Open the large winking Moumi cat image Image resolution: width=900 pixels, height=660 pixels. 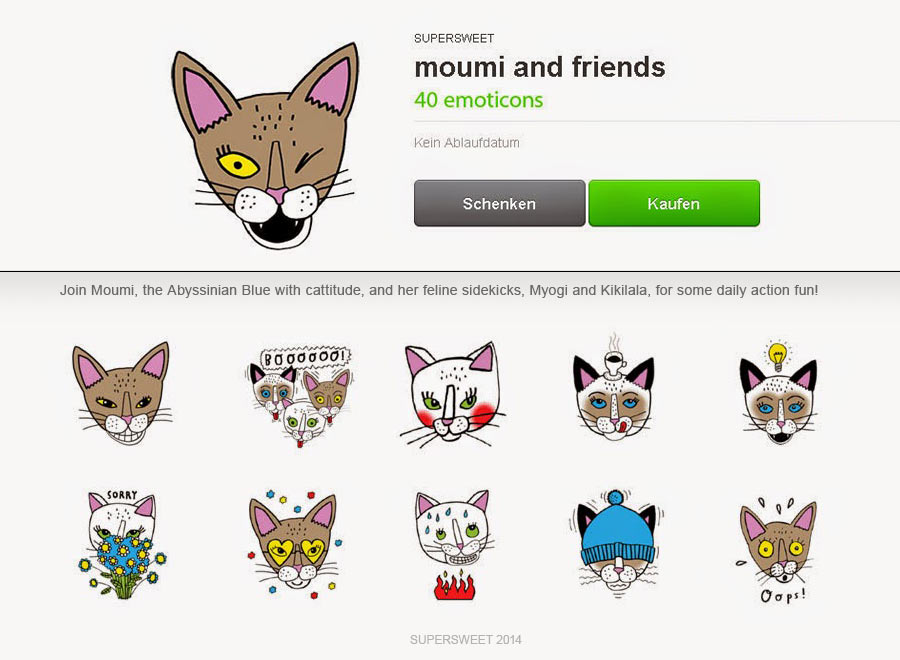pyautogui.click(x=264, y=146)
